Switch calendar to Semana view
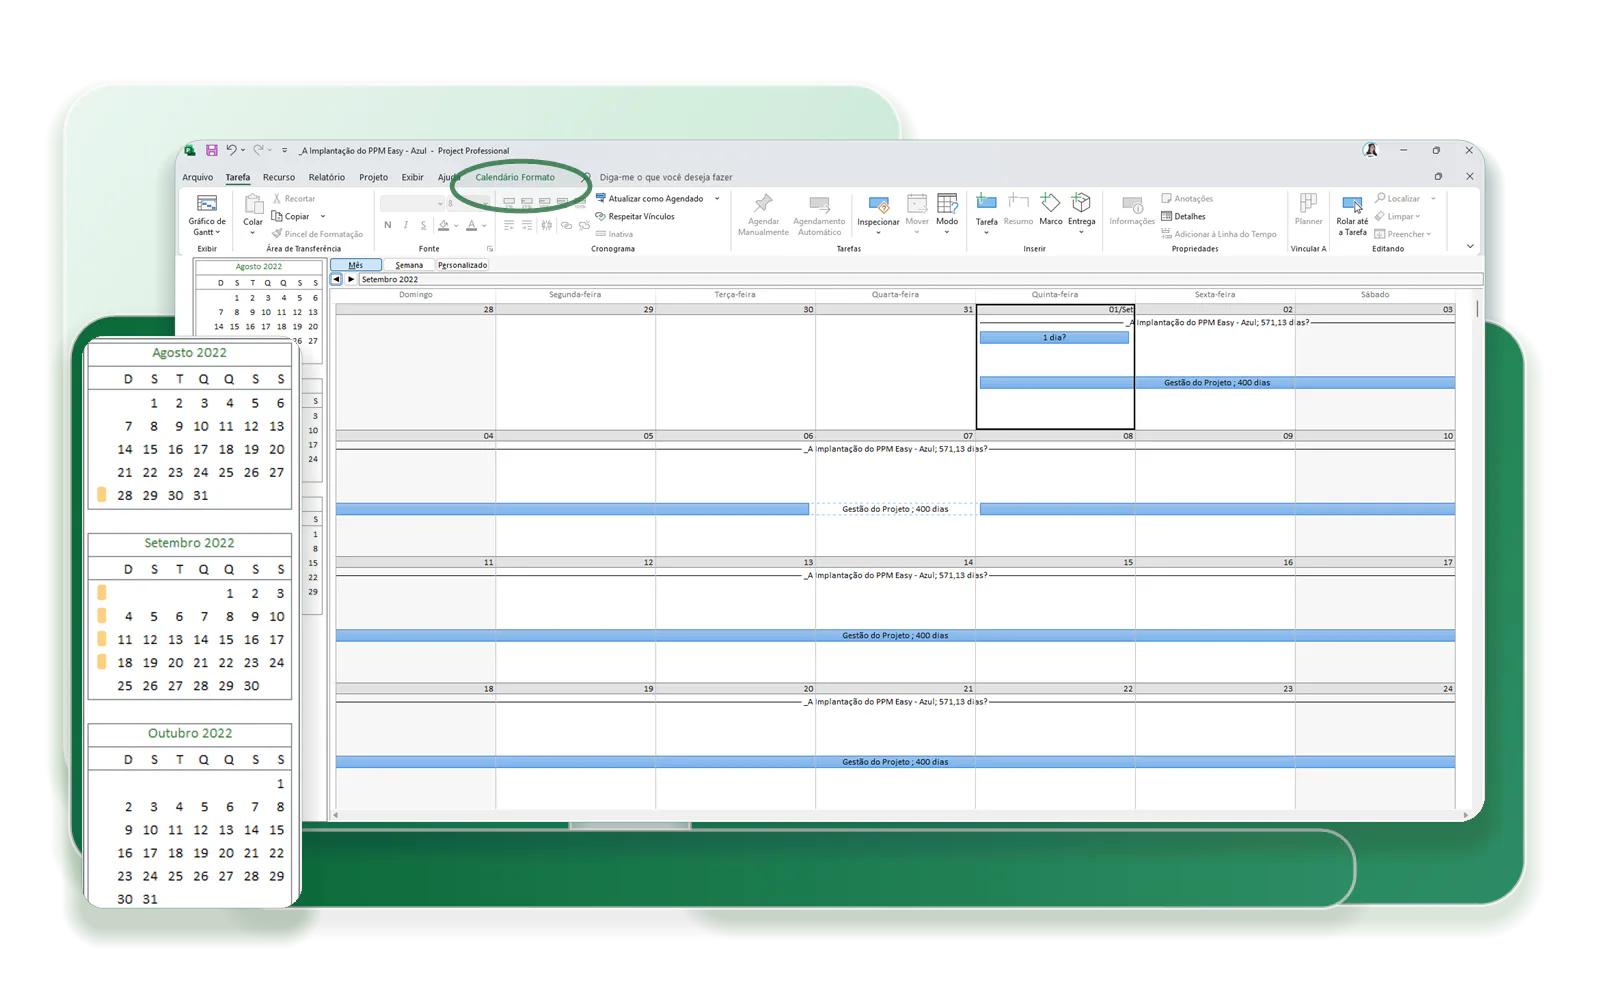 (409, 265)
